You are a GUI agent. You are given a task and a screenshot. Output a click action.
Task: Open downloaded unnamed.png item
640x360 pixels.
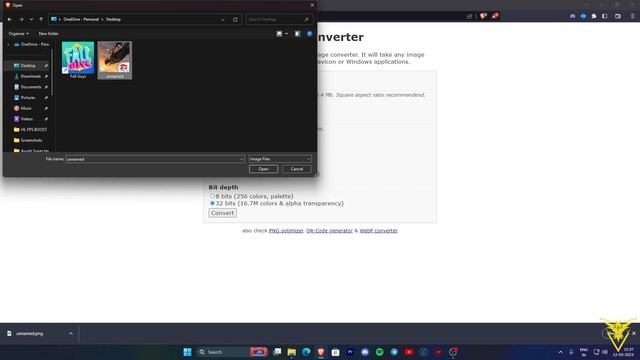click(x=30, y=333)
